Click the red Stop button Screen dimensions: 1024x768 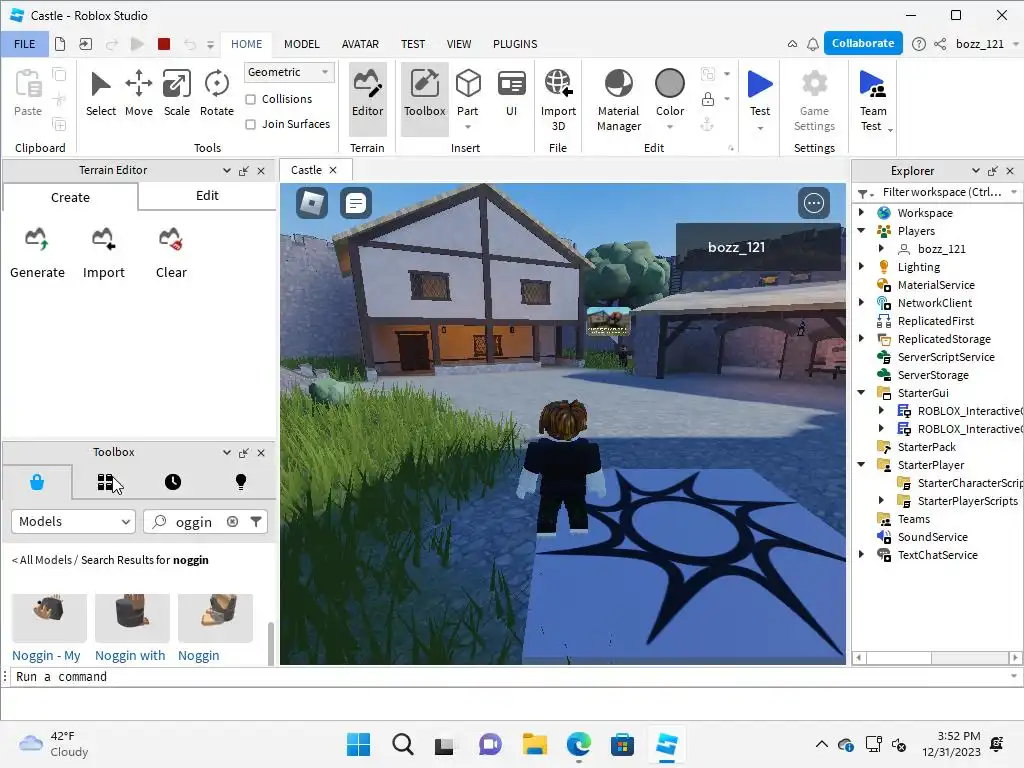[164, 44]
